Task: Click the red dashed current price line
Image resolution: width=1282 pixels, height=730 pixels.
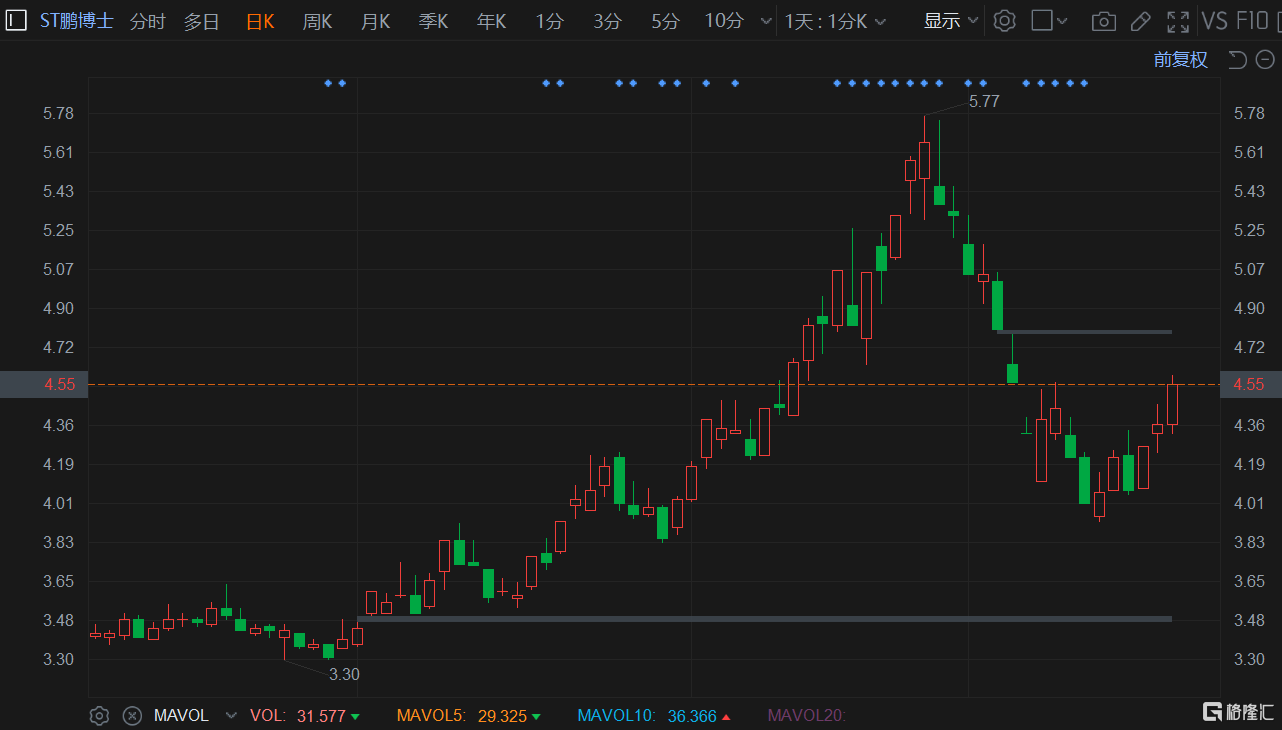Action: tap(654, 384)
